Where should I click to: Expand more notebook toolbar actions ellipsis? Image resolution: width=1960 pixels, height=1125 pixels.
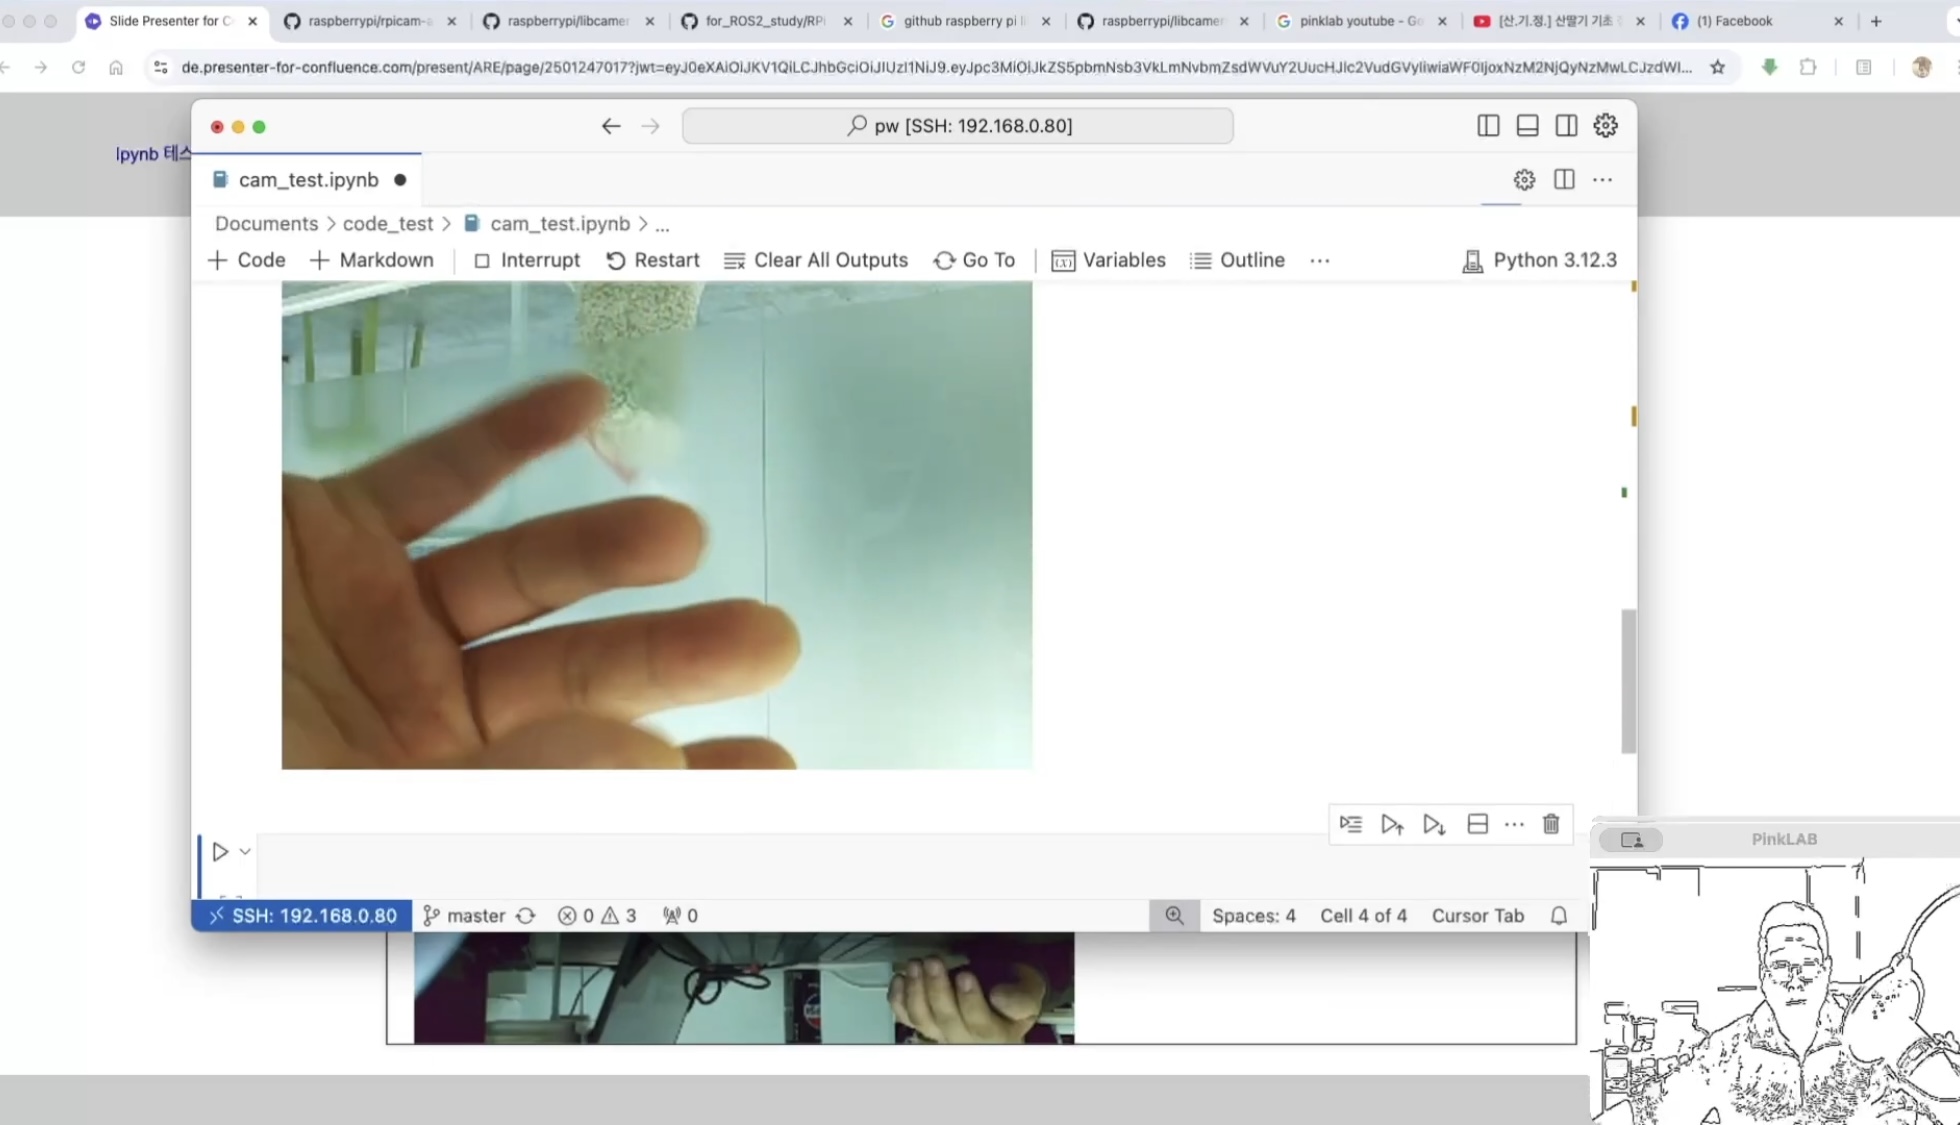pyautogui.click(x=1320, y=261)
